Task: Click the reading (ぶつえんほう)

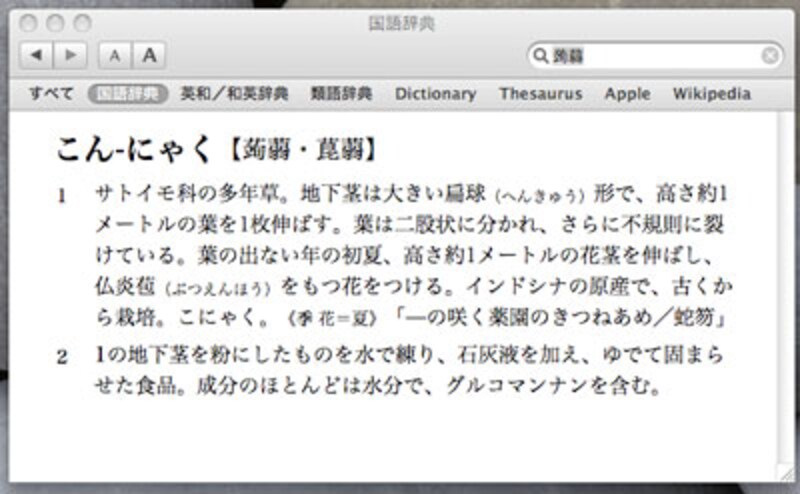Action: (x=218, y=288)
